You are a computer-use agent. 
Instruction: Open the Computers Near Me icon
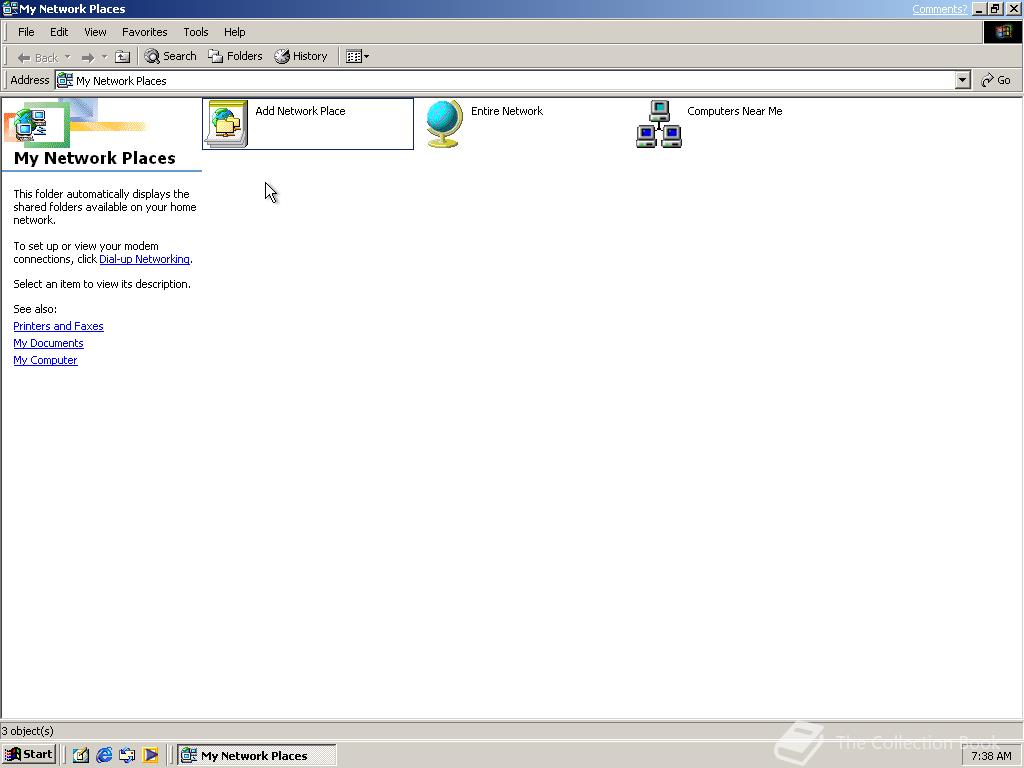[x=659, y=123]
